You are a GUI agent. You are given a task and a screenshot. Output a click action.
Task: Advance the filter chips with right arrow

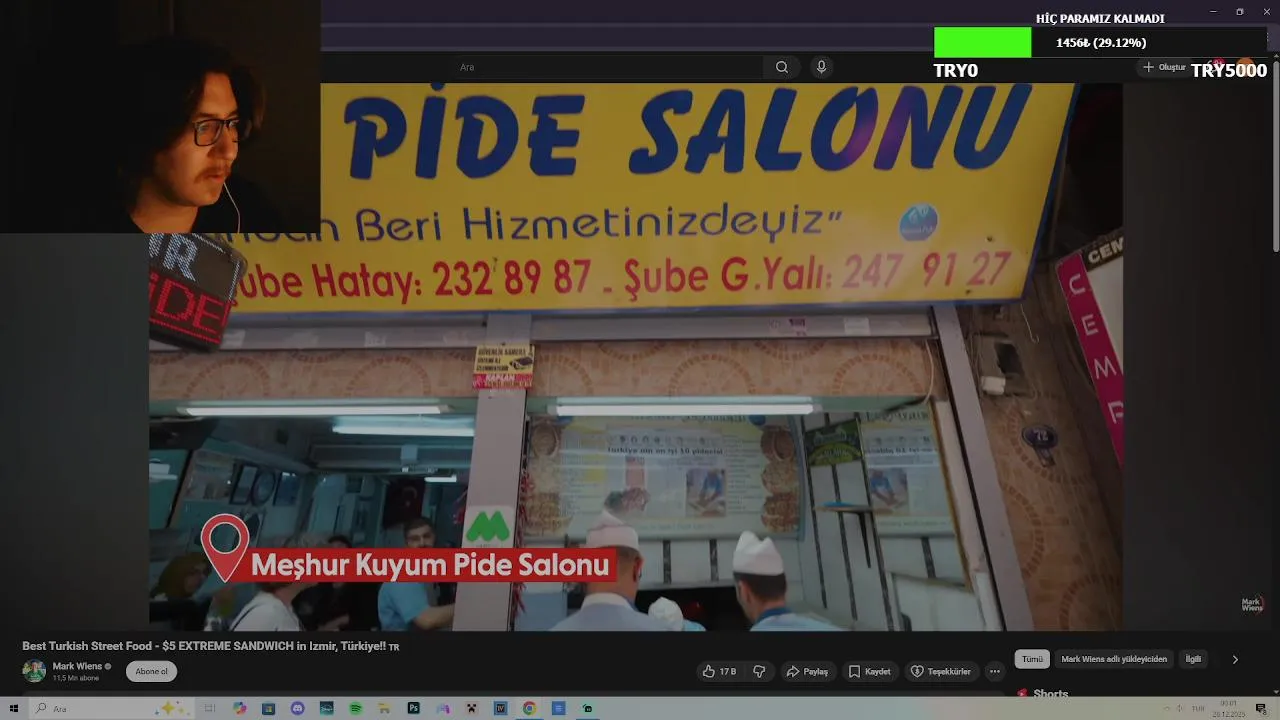[x=1235, y=659]
